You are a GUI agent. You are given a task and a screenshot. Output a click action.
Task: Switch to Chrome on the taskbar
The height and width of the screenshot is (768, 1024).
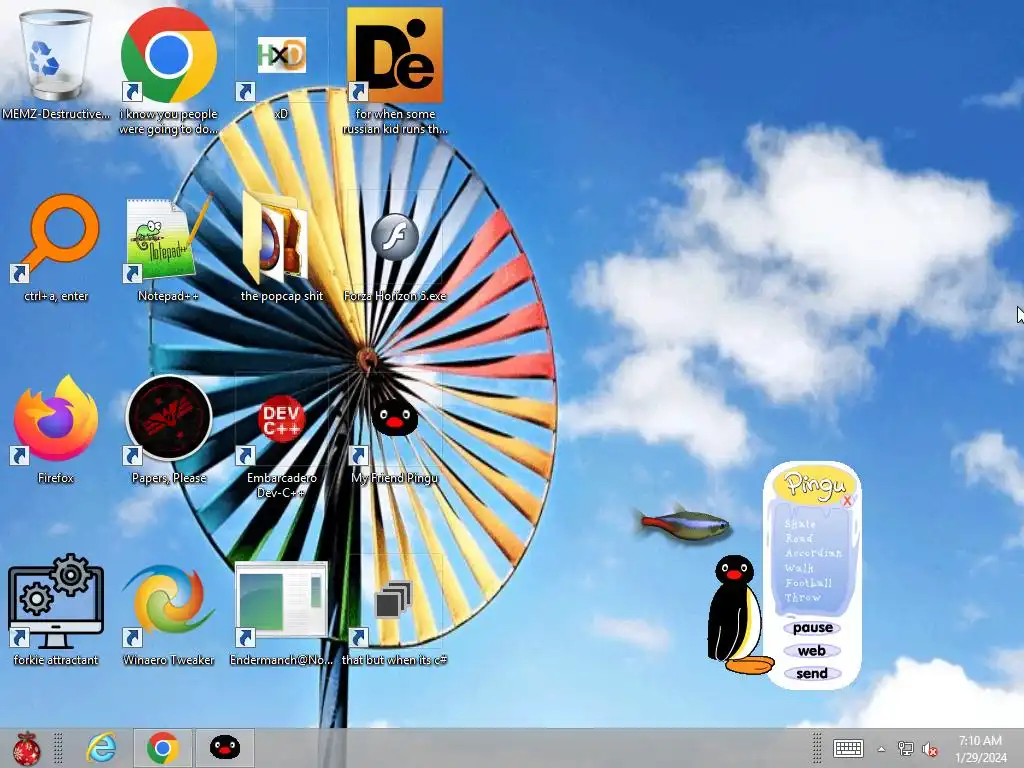tap(163, 748)
